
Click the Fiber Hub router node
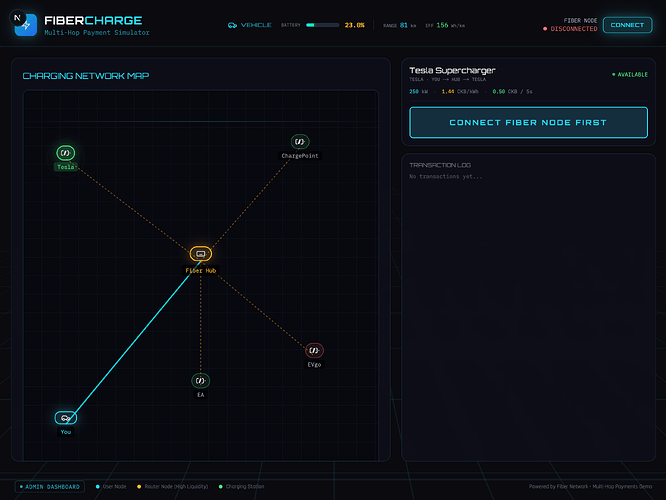click(200, 254)
